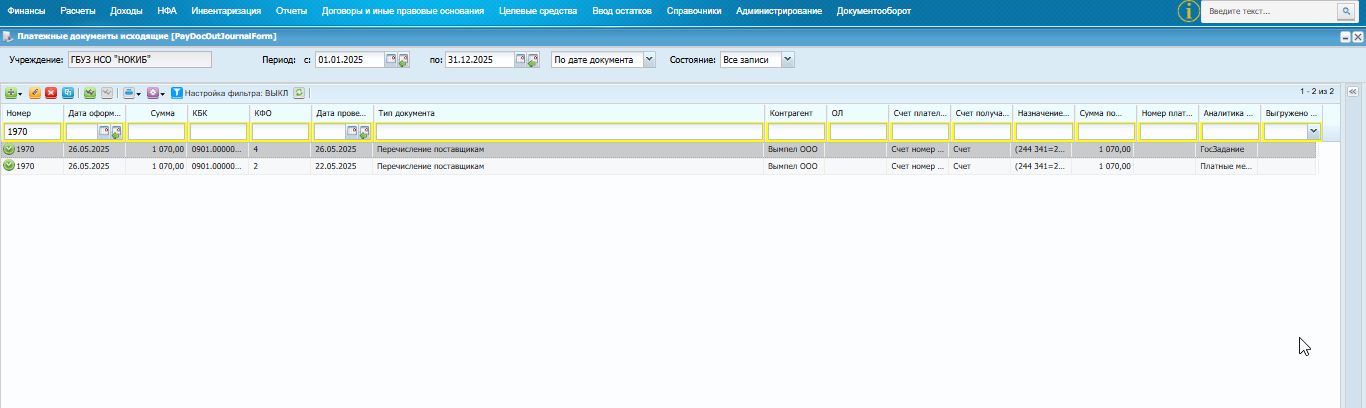Viewport: 1366px width, 408px height.
Task: Select the row with date 22.05.2025
Action: (660, 166)
